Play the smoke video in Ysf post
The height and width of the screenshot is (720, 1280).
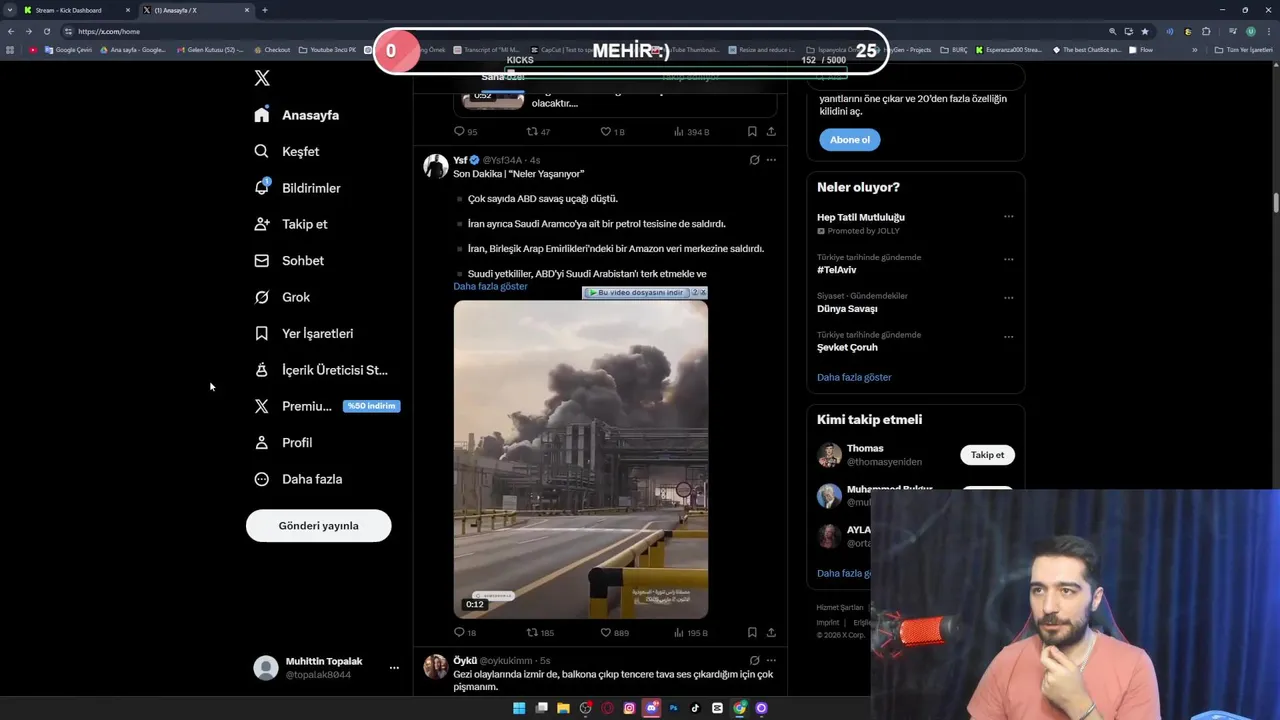tap(581, 459)
